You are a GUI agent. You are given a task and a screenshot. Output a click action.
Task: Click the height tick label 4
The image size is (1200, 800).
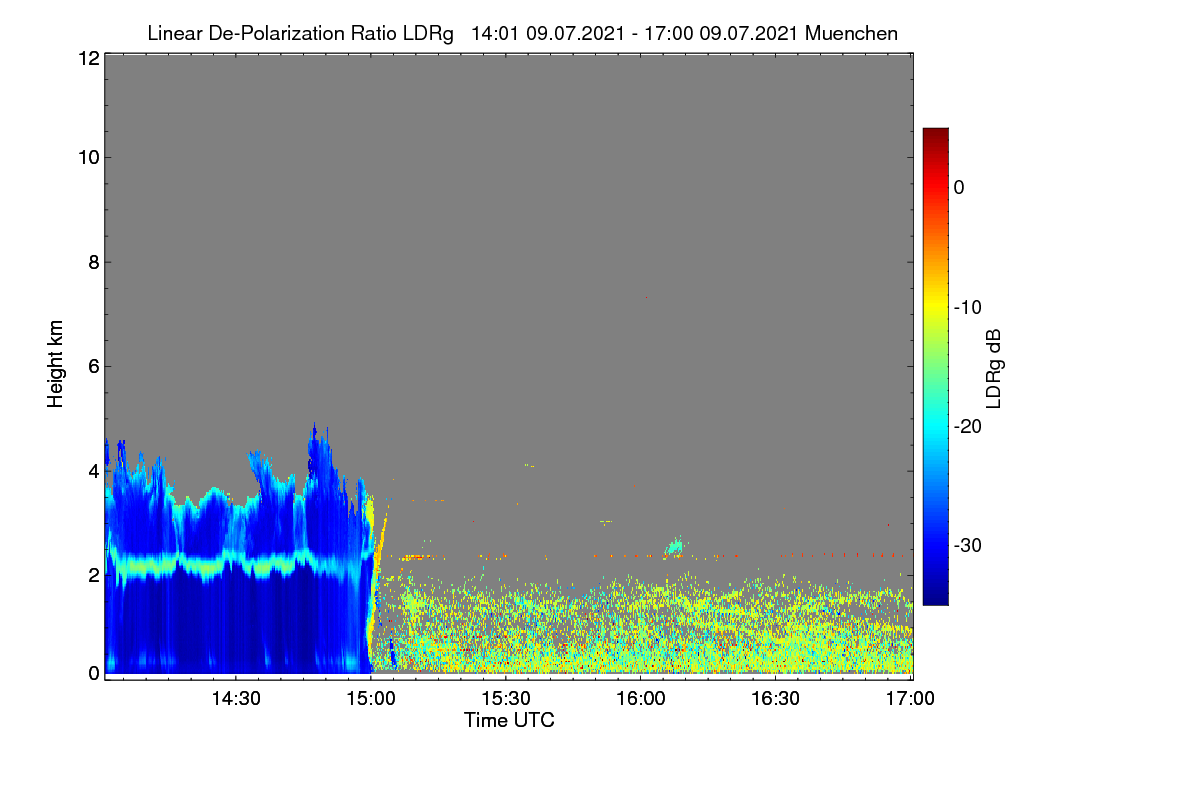(x=92, y=470)
